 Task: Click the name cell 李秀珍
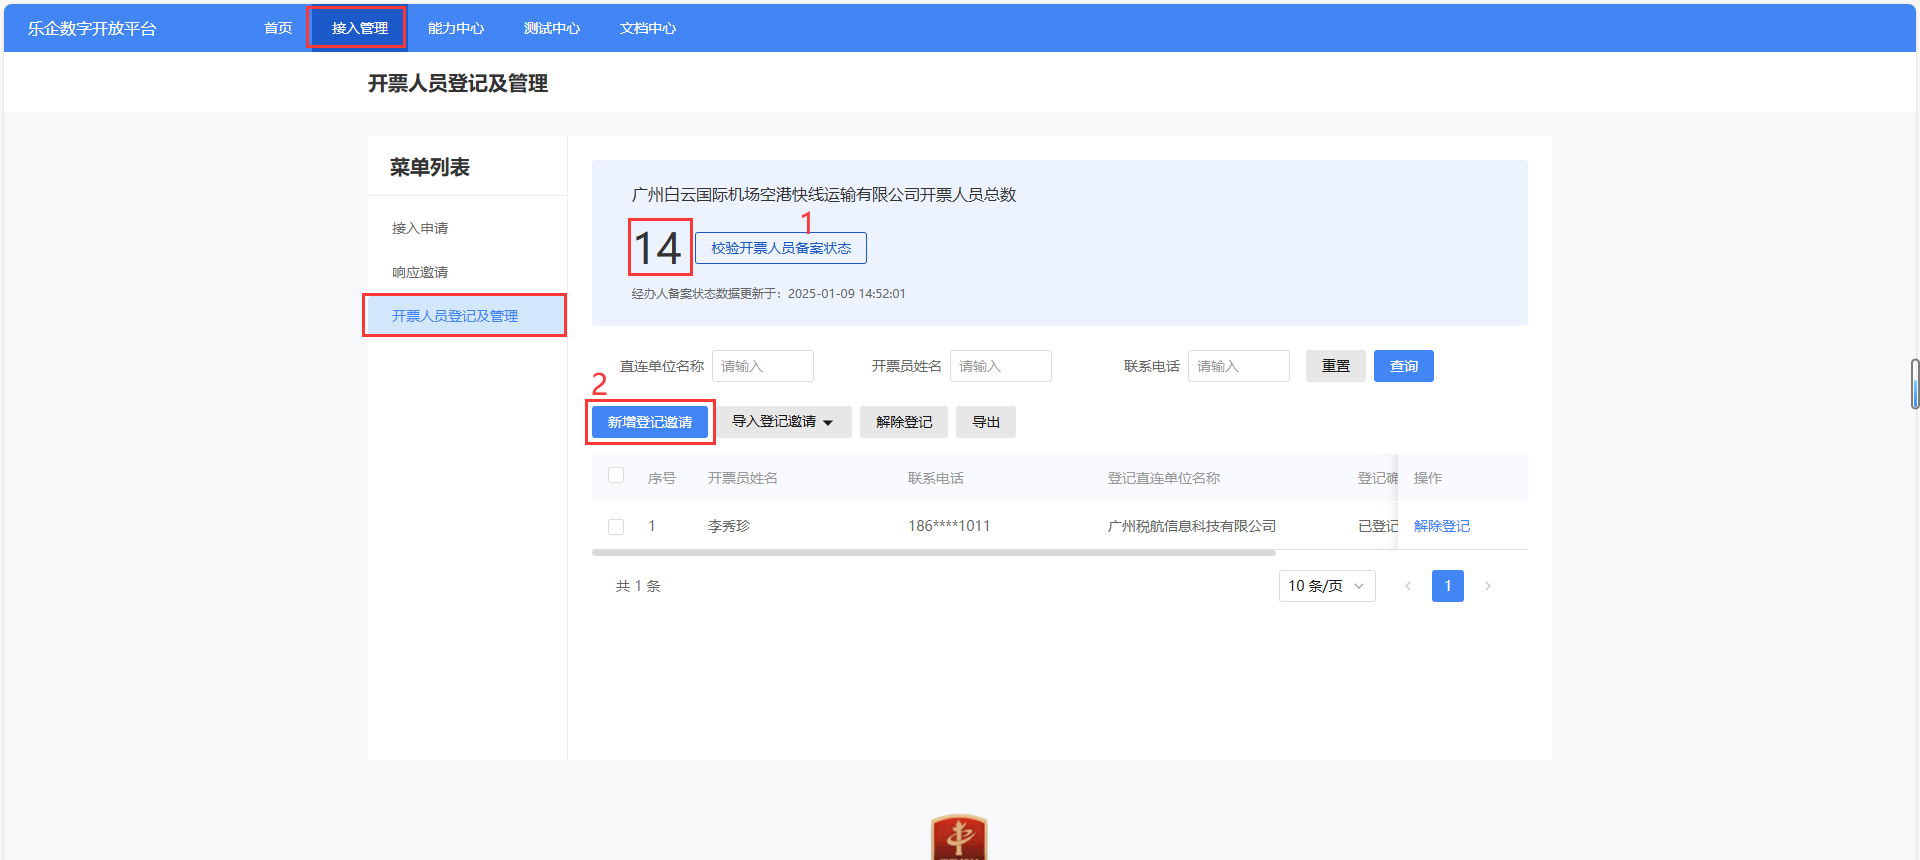pos(729,526)
